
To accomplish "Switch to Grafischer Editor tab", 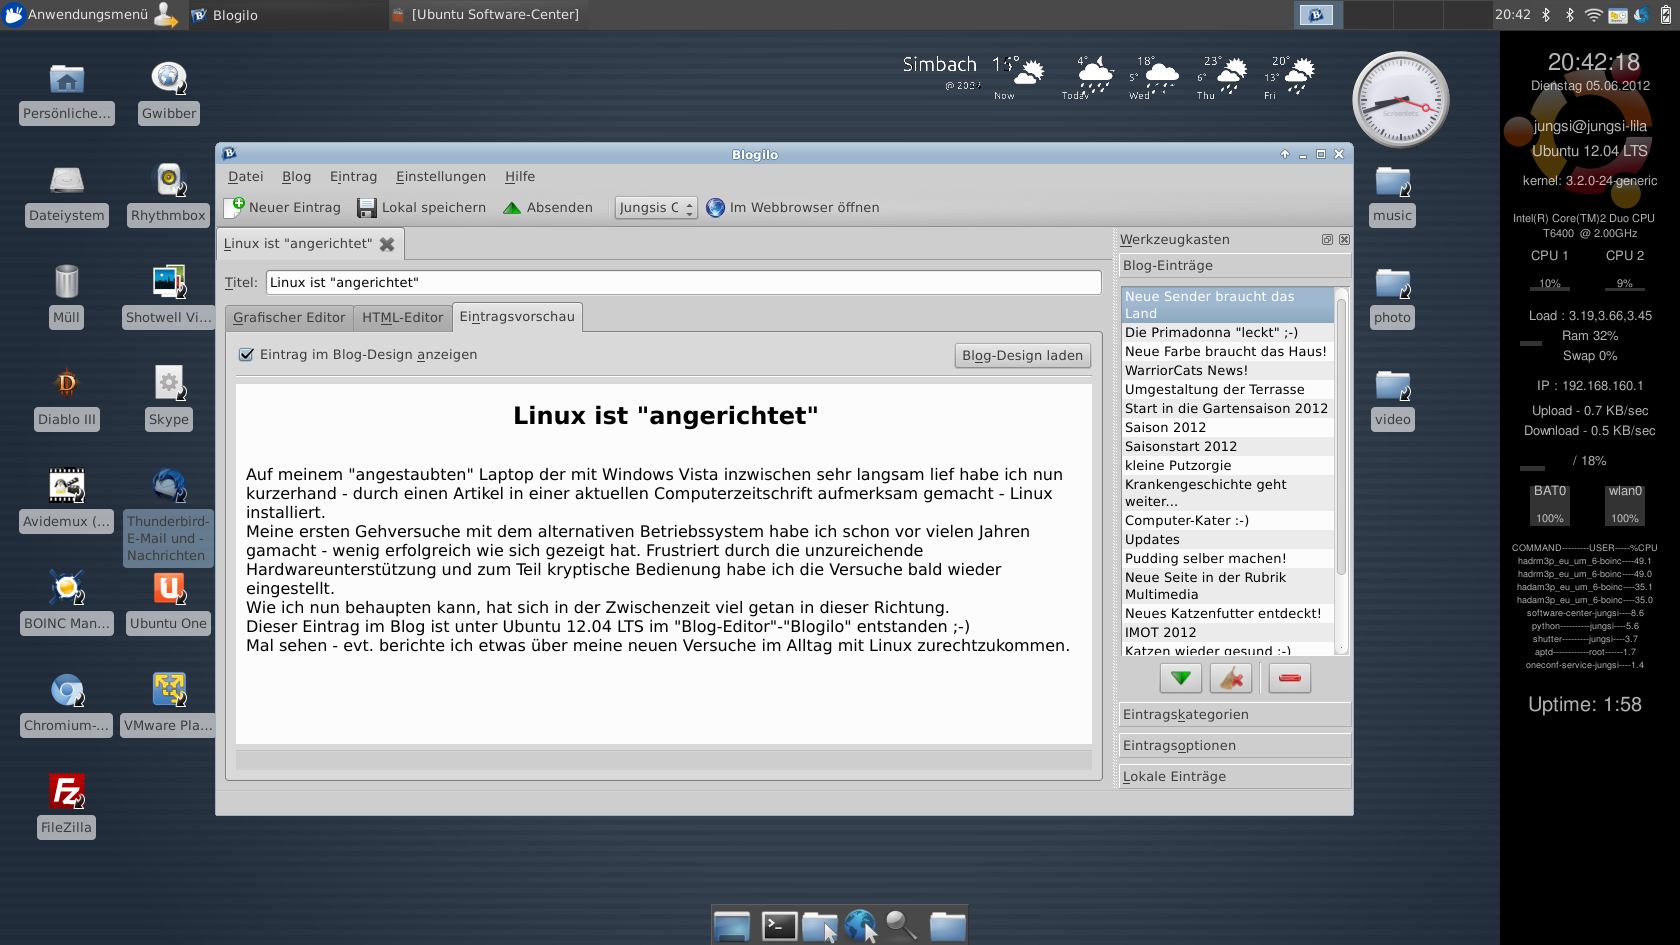I will click(x=289, y=318).
